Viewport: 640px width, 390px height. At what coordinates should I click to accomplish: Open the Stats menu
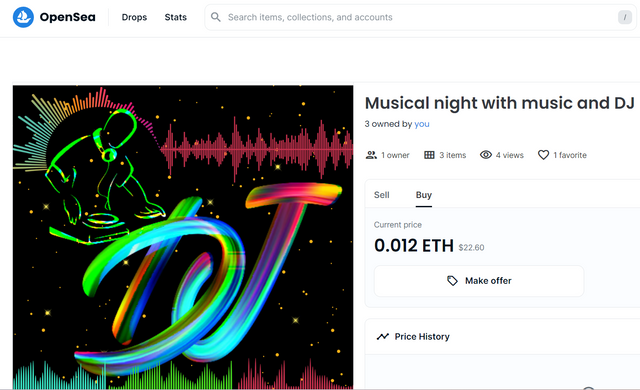coord(176,17)
